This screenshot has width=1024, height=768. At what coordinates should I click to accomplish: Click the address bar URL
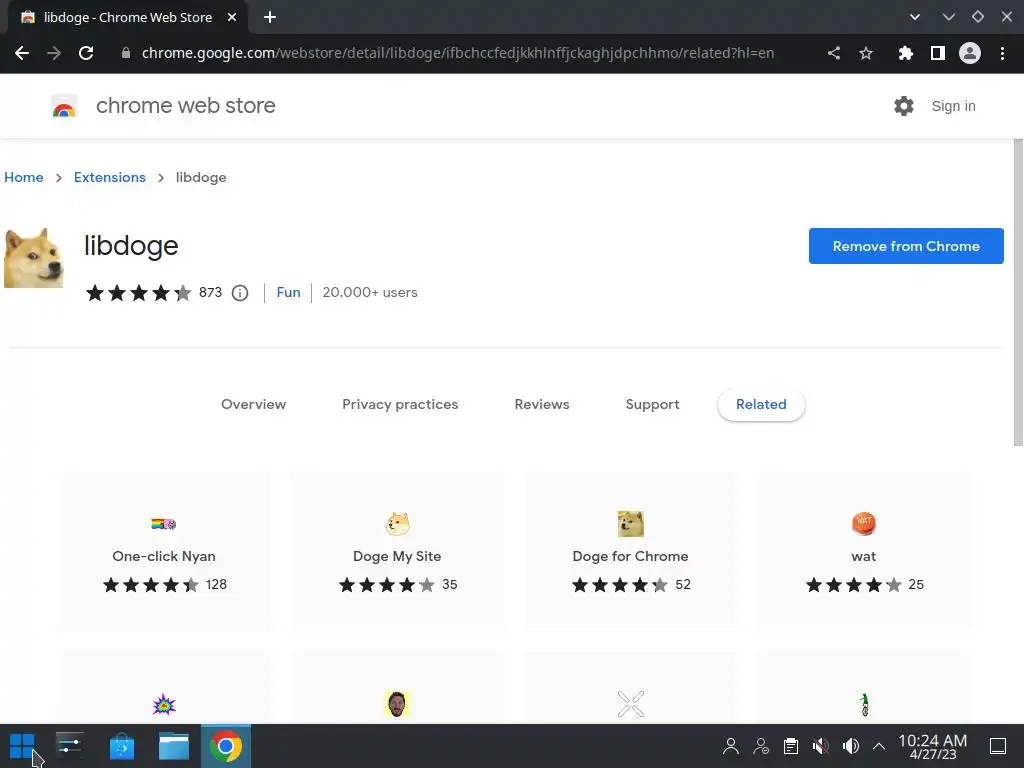458,53
